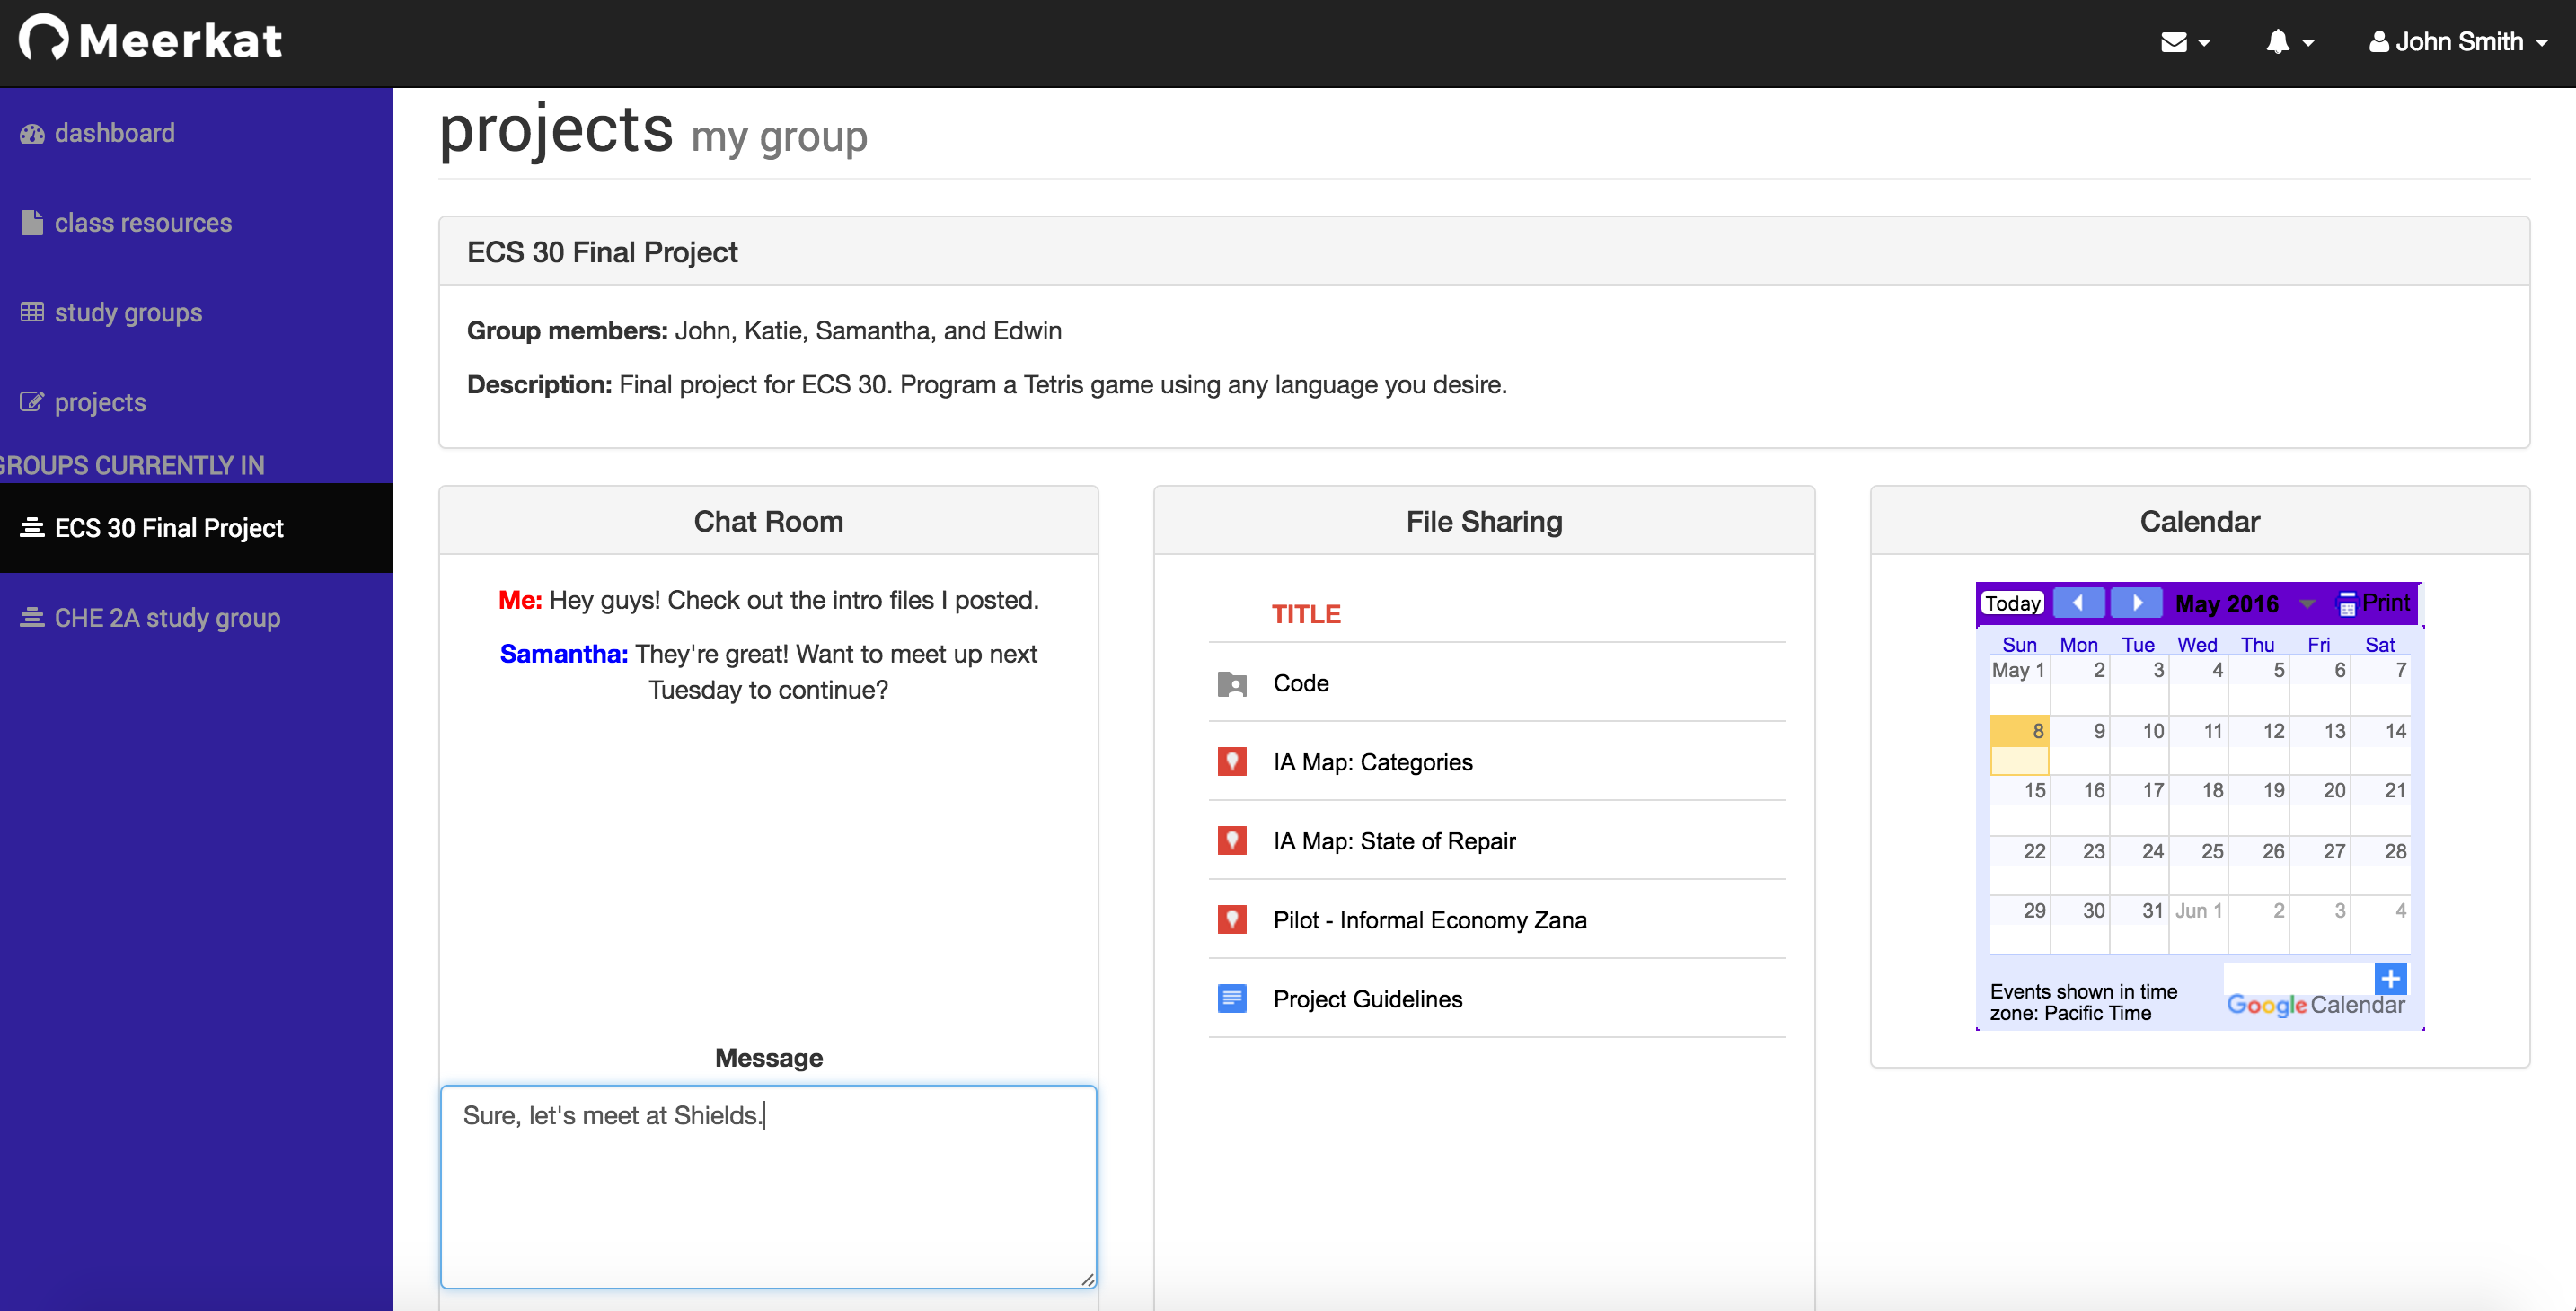Select CHE 2A study group
2576x1311 pixels.
(x=167, y=618)
